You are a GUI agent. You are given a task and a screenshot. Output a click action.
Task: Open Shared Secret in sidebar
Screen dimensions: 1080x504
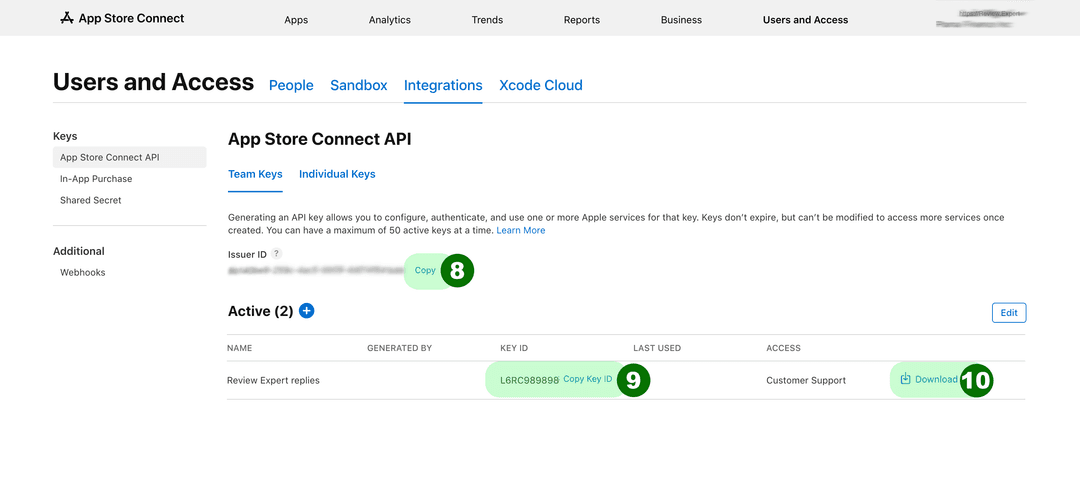coord(91,200)
